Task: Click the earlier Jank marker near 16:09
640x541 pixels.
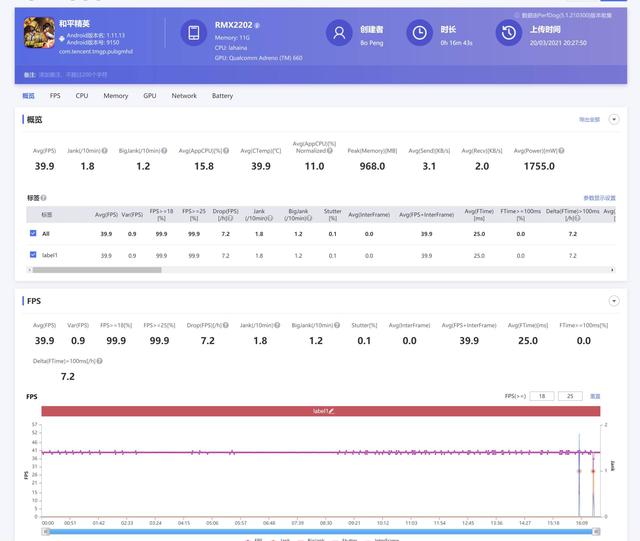Action: coord(579,471)
